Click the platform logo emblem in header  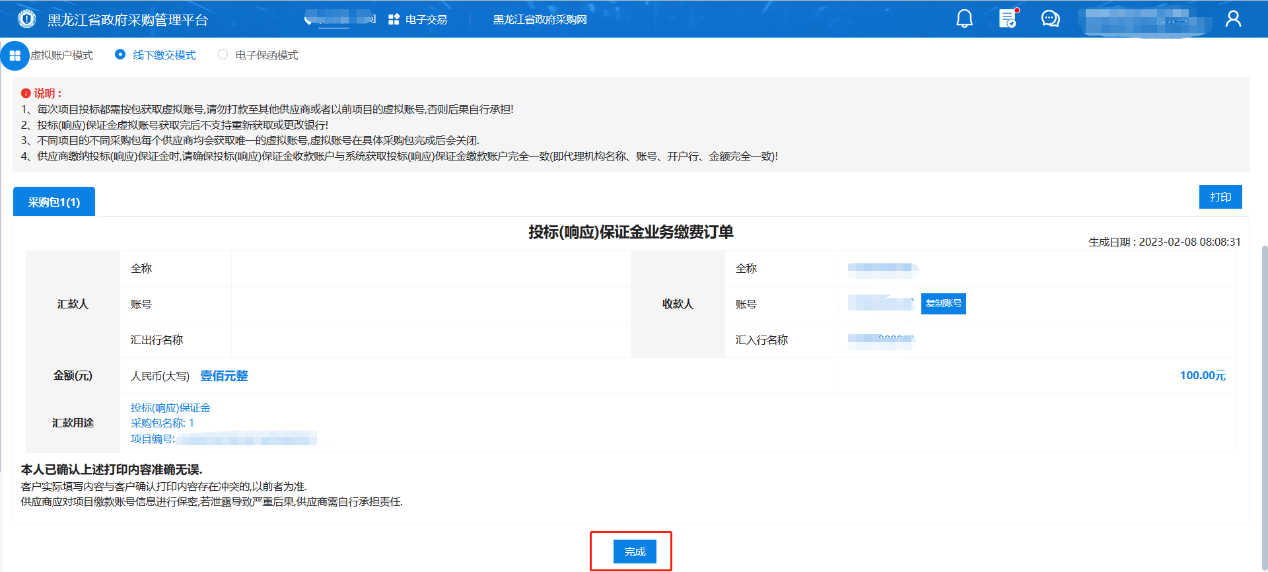pyautogui.click(x=27, y=19)
